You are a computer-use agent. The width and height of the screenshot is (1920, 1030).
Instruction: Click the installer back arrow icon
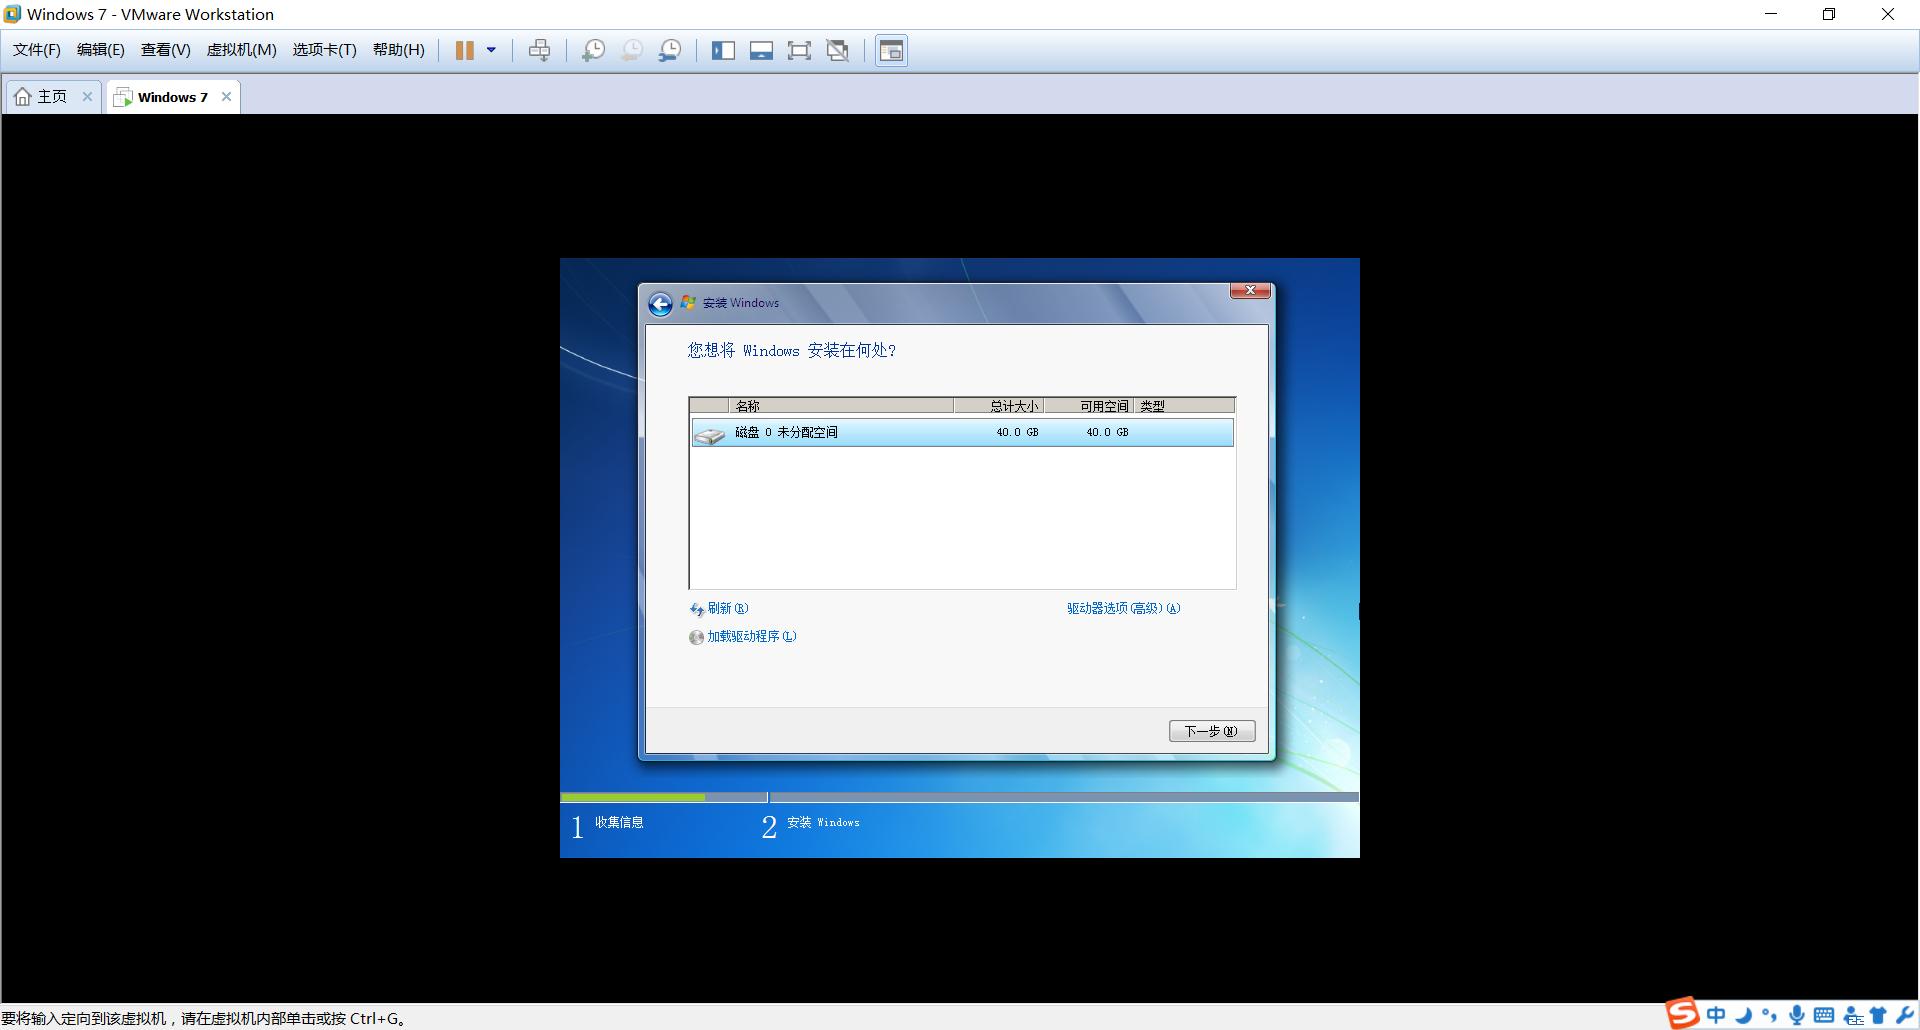660,304
